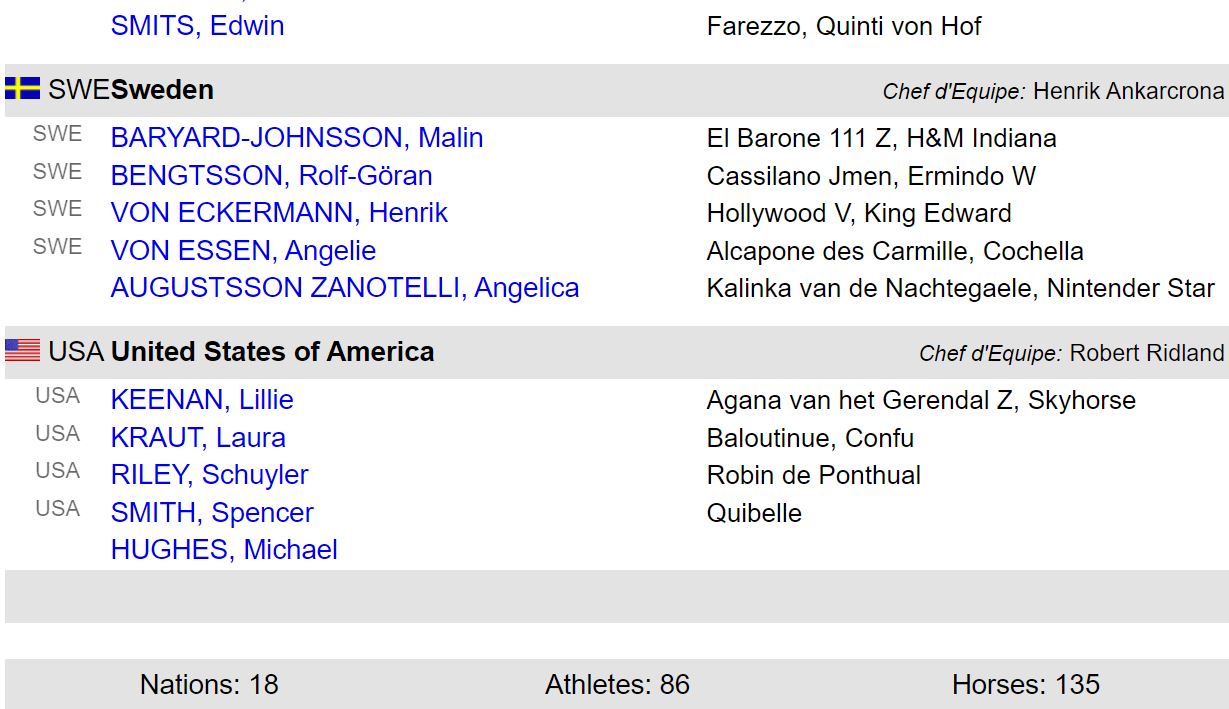Click the Athletes: 86 total
Viewport: 1229px width, 709px height.
(617, 685)
